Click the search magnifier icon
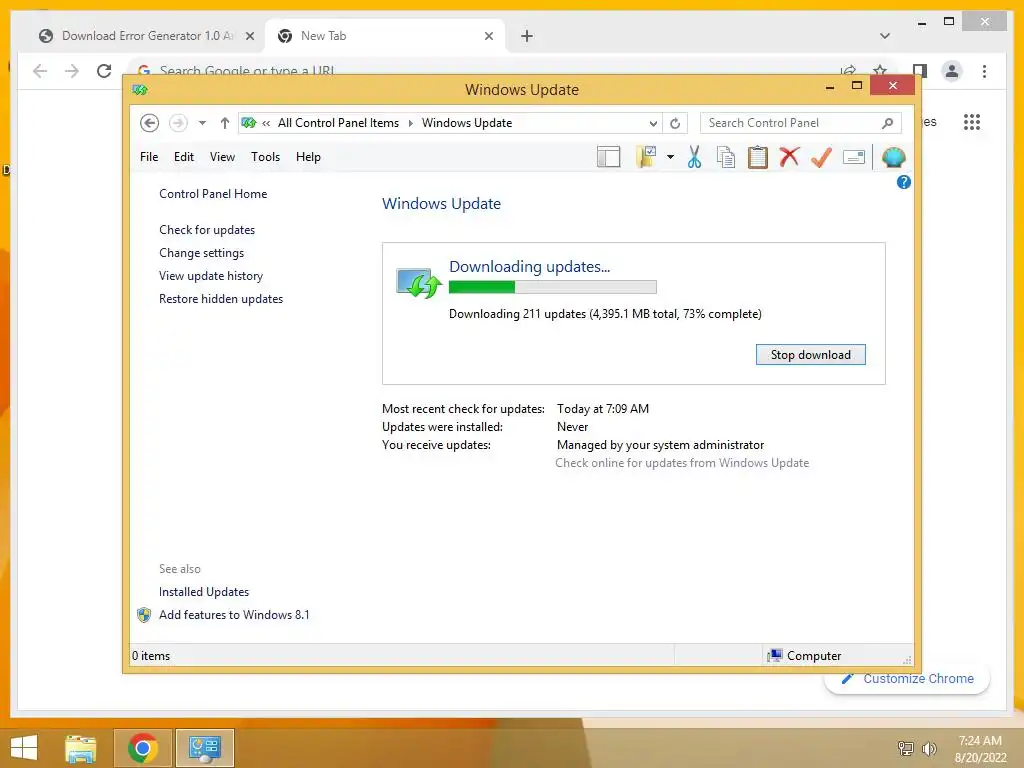This screenshot has height=768, width=1024. tap(888, 123)
